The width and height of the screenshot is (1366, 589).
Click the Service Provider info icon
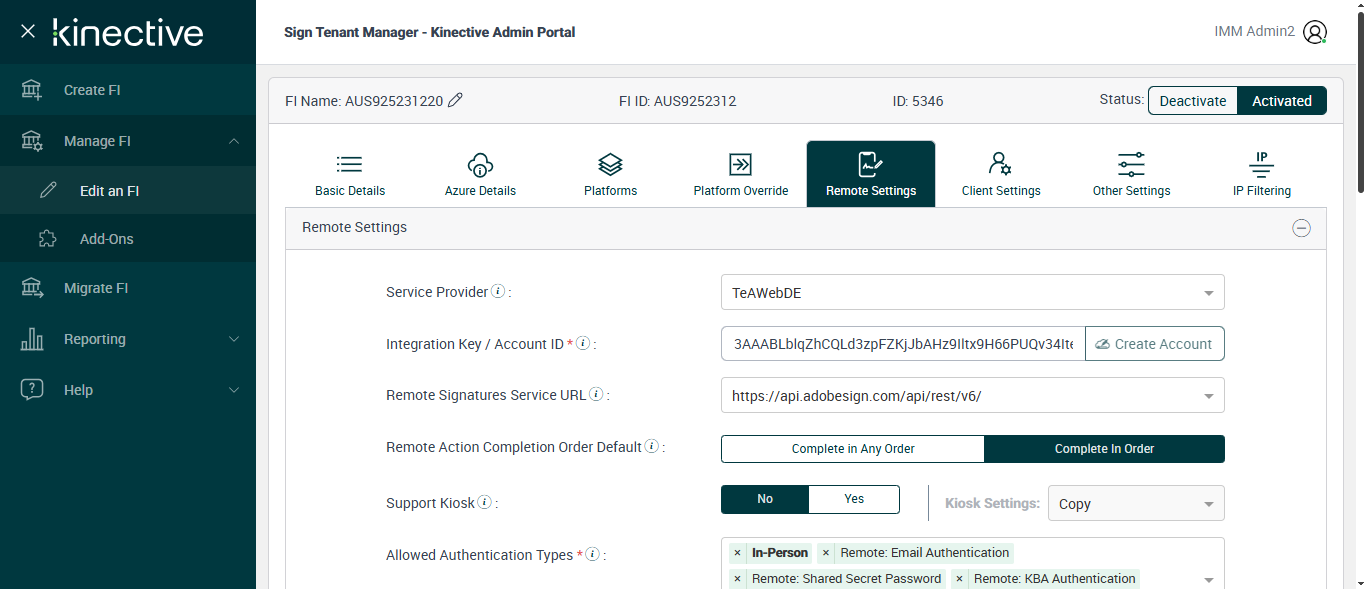coord(497,292)
